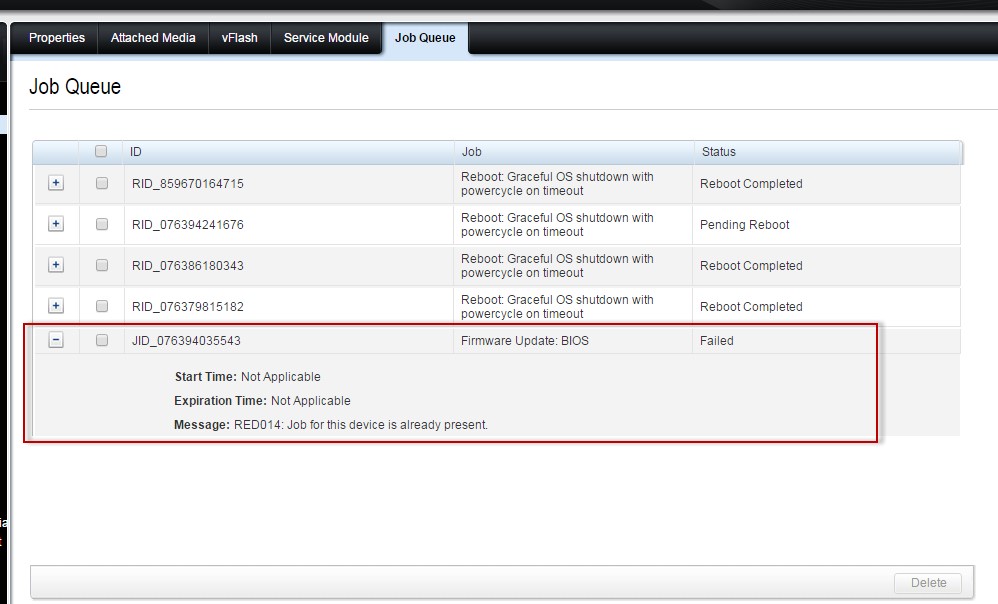998x604 pixels.
Task: Collapse the failed BIOS firmware job details
Action: coord(55,339)
